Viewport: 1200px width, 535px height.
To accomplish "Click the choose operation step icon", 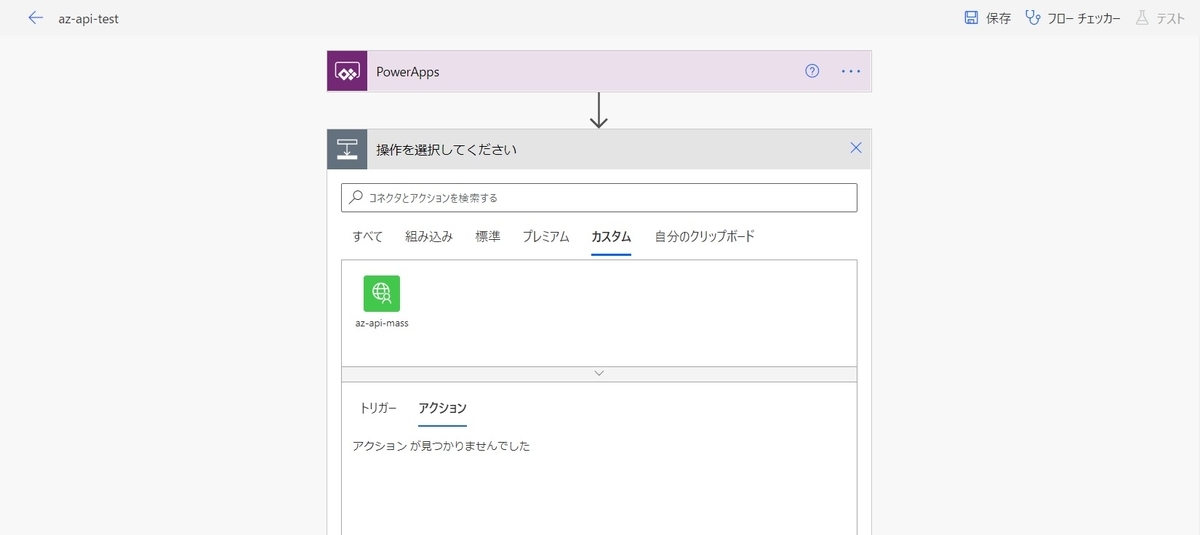I will click(x=347, y=149).
